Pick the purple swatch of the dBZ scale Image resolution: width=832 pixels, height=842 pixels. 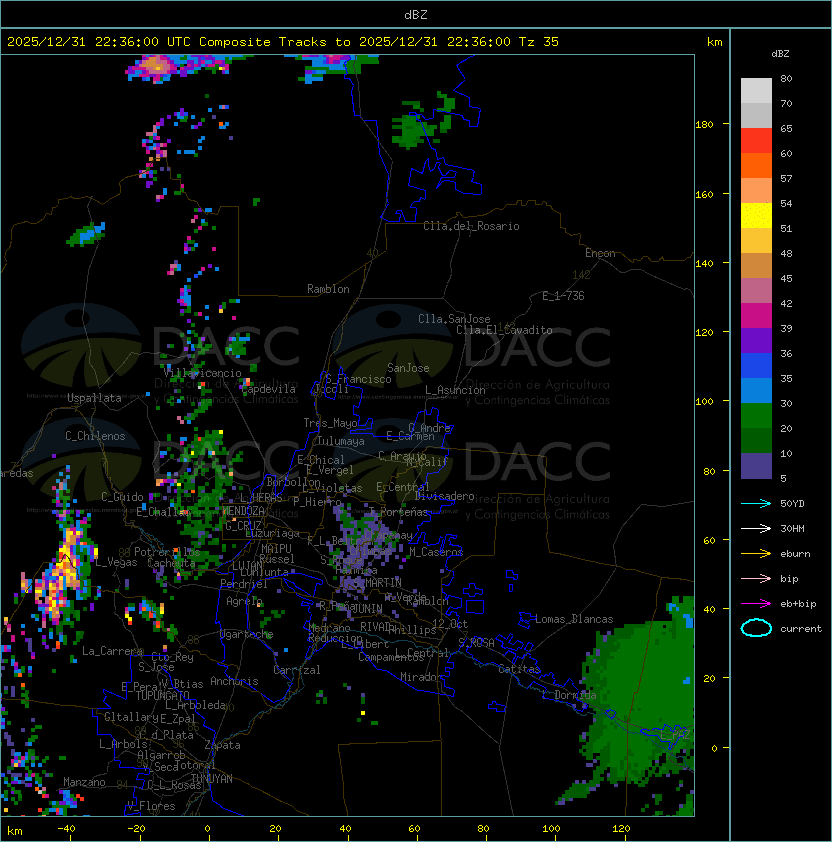[x=756, y=340]
